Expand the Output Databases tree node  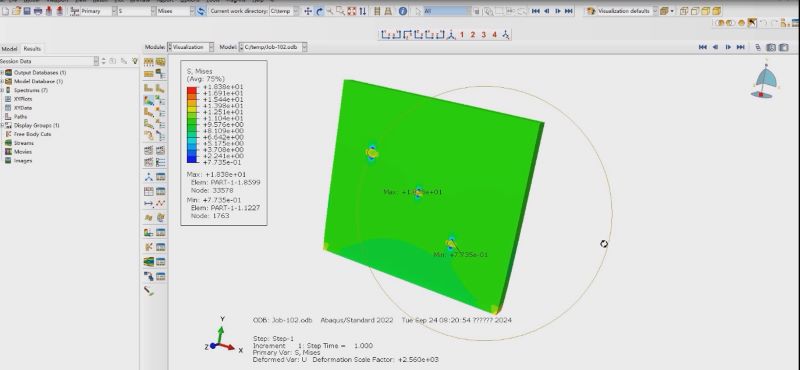point(2,72)
